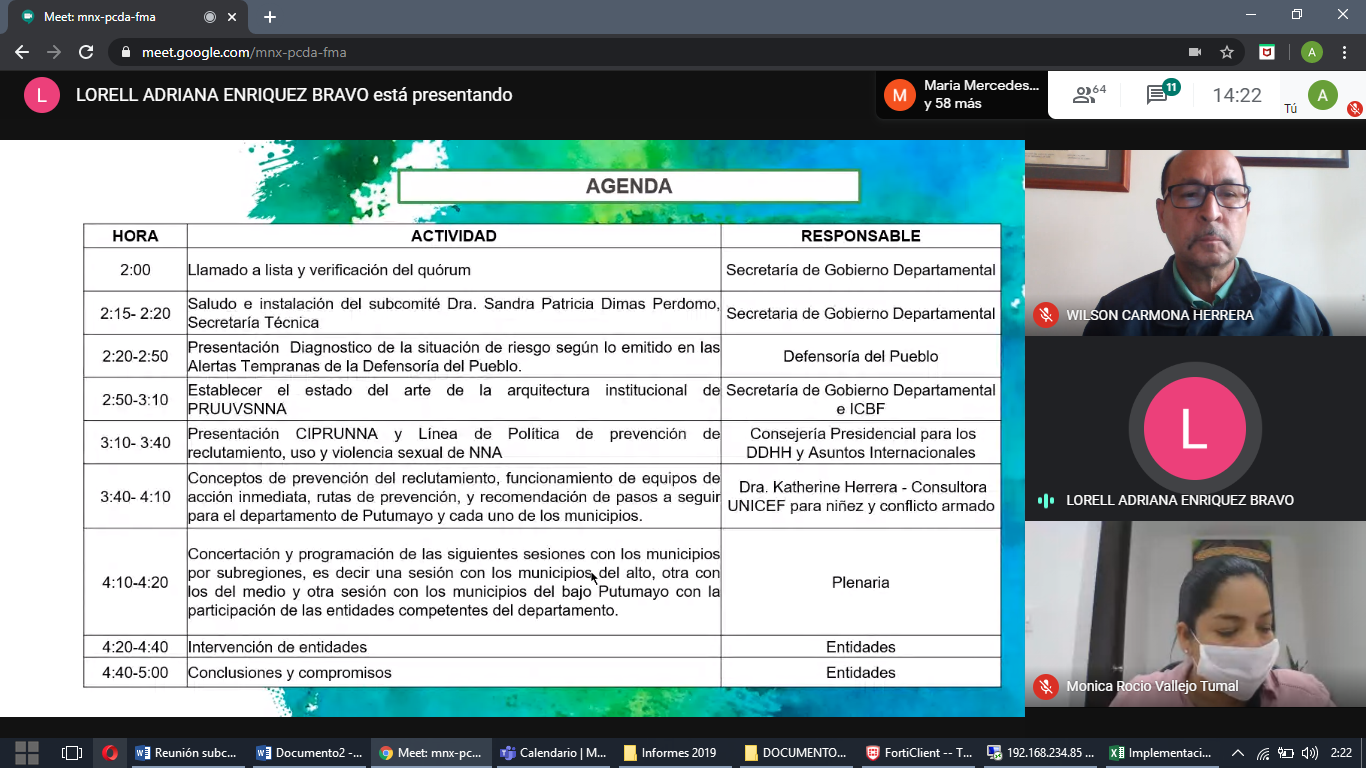Toggle your muted microphone indicator
The image size is (1366, 768).
point(1354,108)
